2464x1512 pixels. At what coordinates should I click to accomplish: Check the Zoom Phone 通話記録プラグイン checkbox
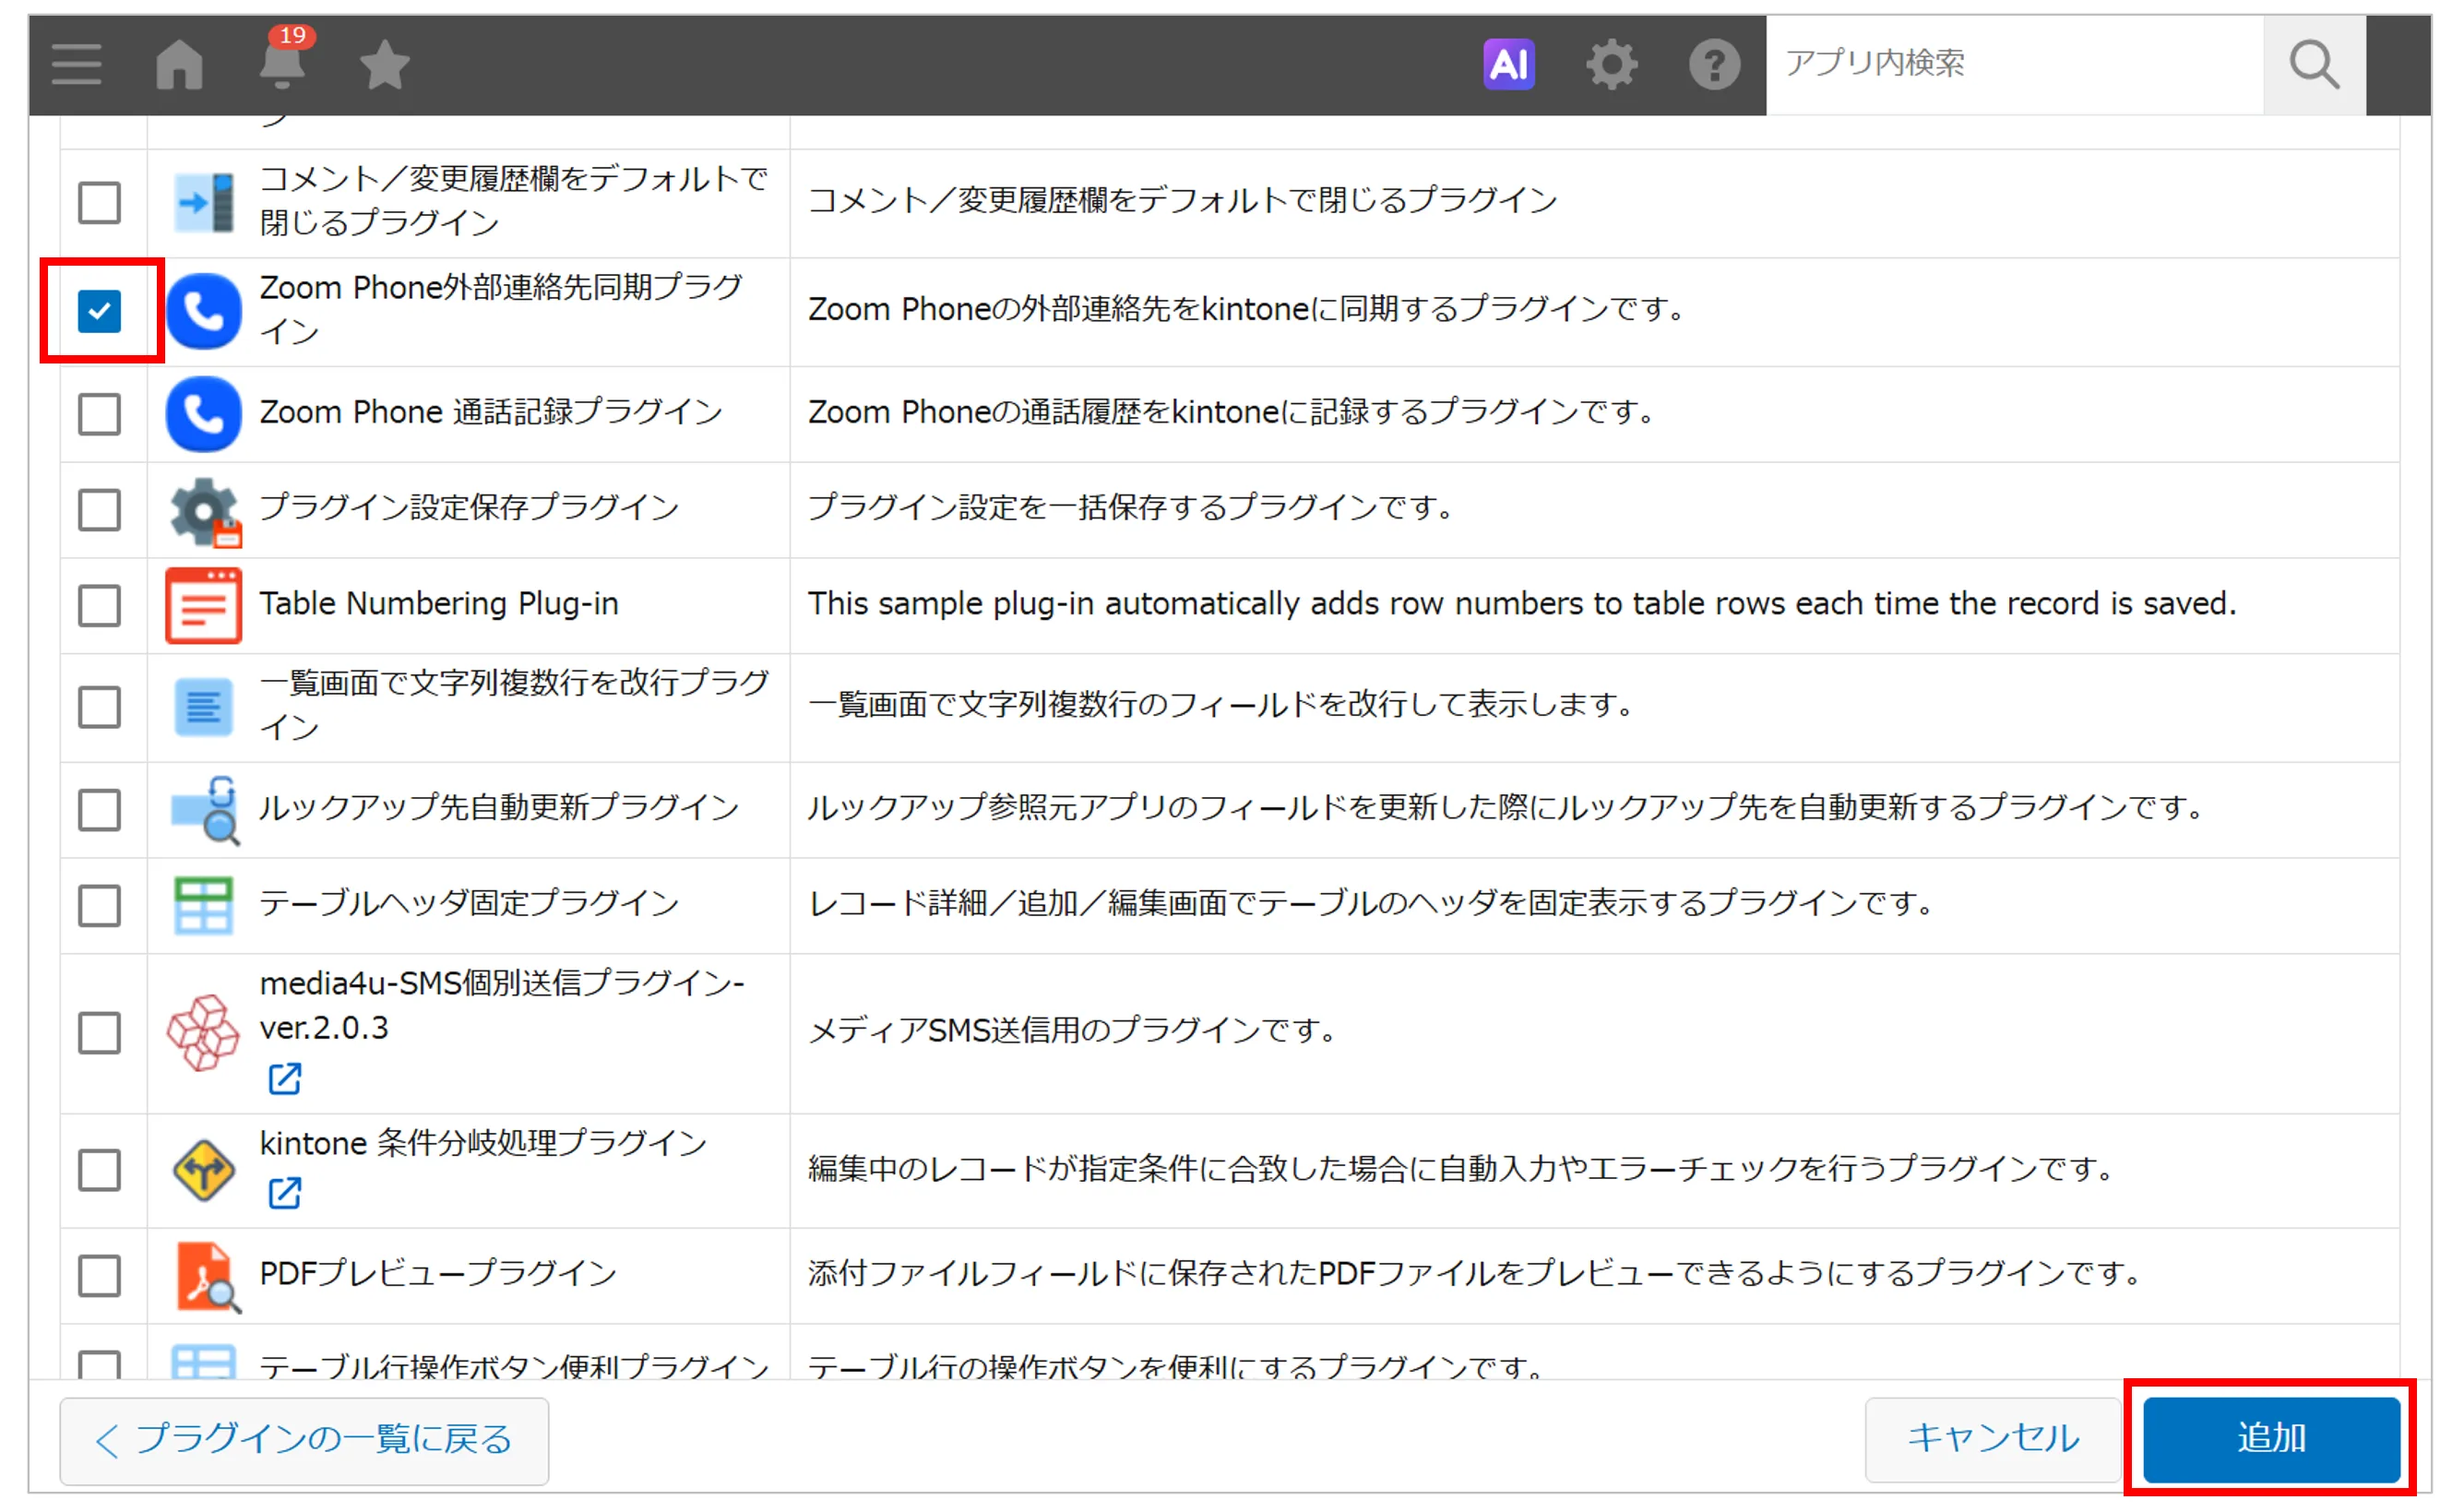[100, 414]
